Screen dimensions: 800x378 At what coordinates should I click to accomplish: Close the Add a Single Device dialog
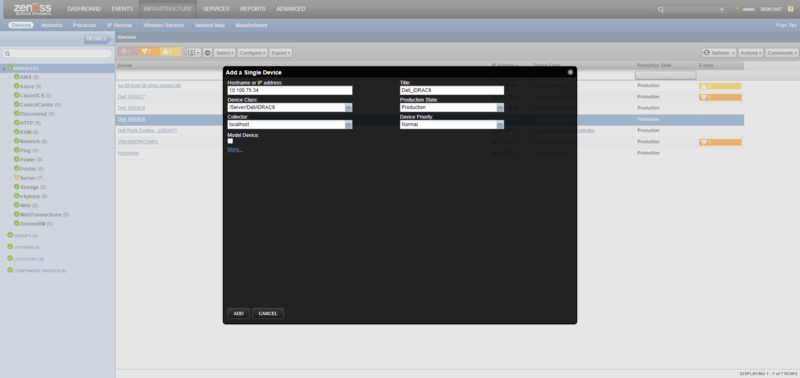coord(570,72)
